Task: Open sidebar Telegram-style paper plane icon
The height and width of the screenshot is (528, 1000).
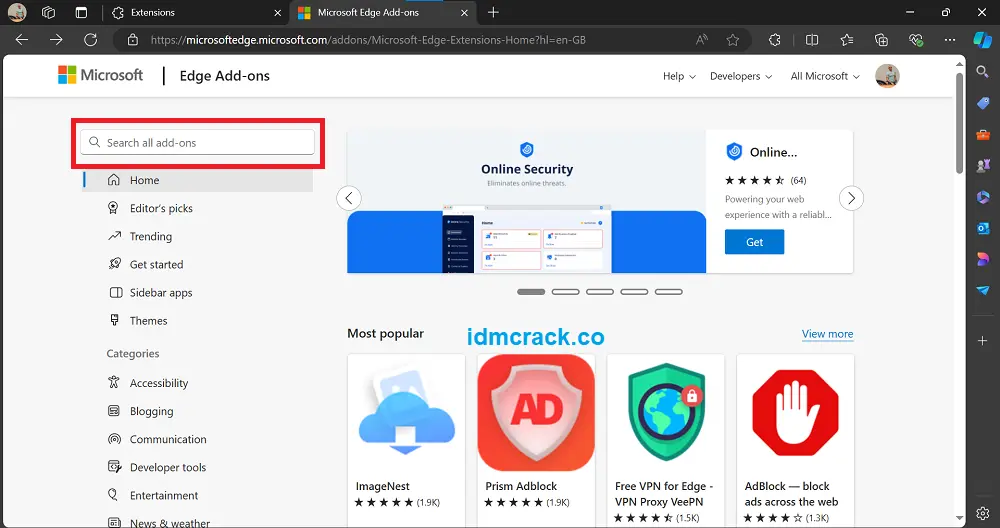Action: coord(983,291)
